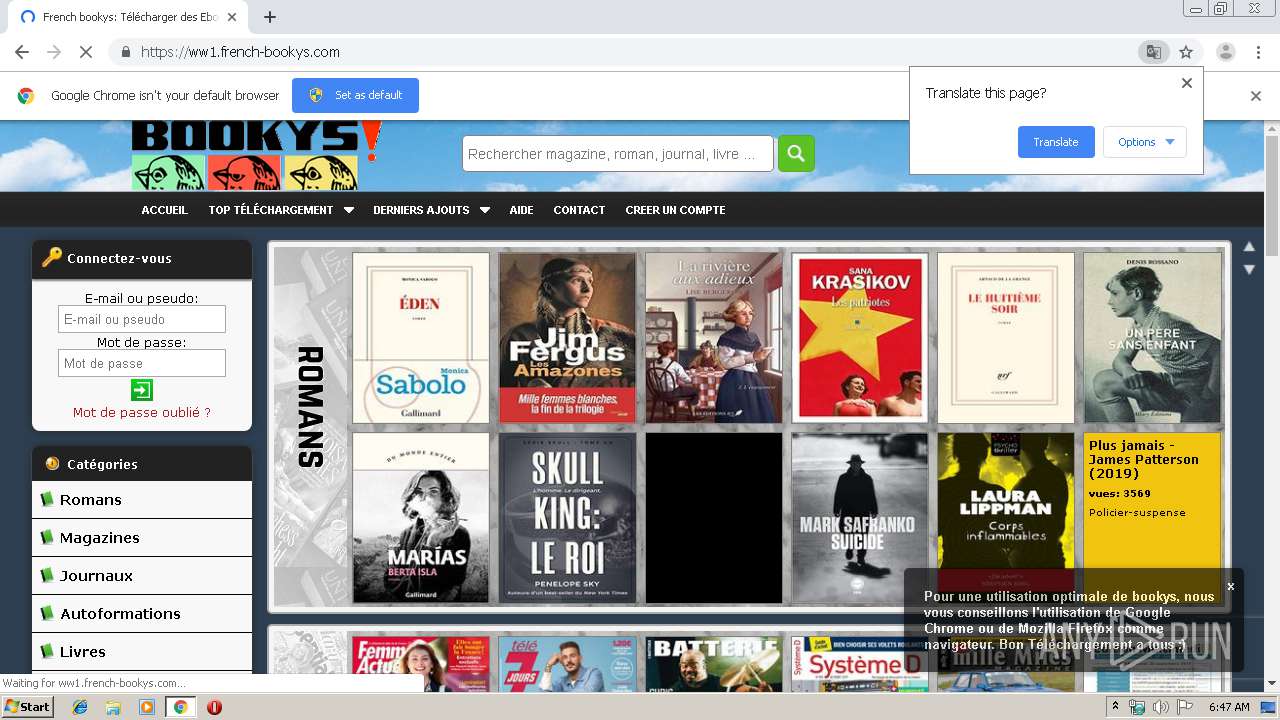1280x720 pixels.
Task: Bookmark this page with the star icon
Action: click(1186, 52)
